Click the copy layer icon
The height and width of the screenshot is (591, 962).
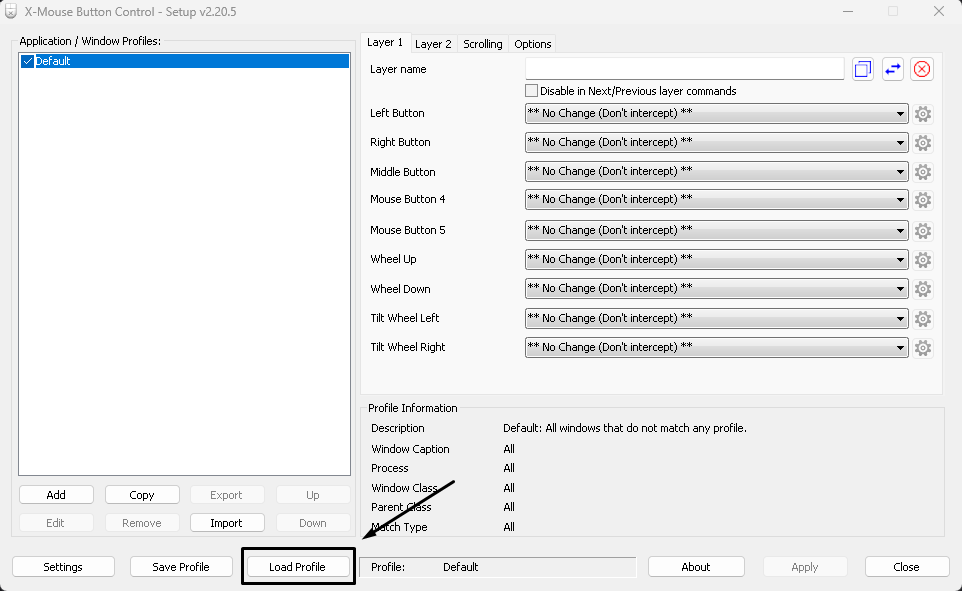[x=863, y=69]
